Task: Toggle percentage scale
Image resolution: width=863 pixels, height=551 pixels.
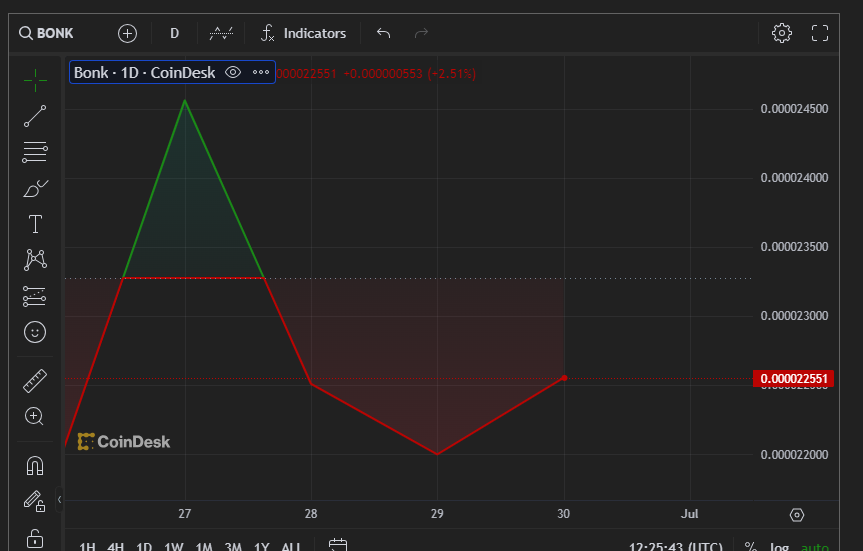Action: pos(750,547)
